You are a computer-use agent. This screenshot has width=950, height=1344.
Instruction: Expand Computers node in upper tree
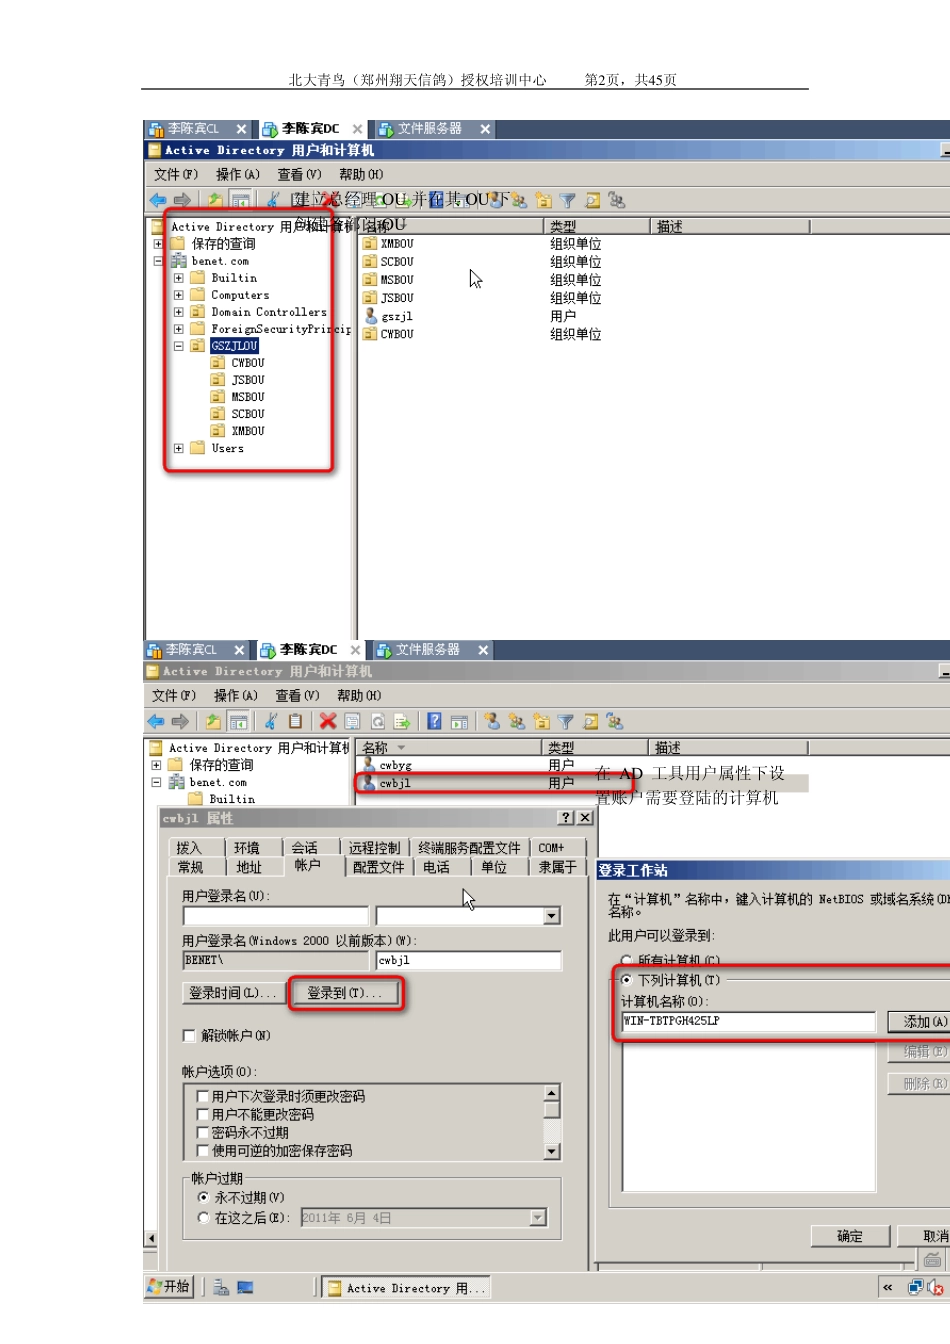coord(178,295)
